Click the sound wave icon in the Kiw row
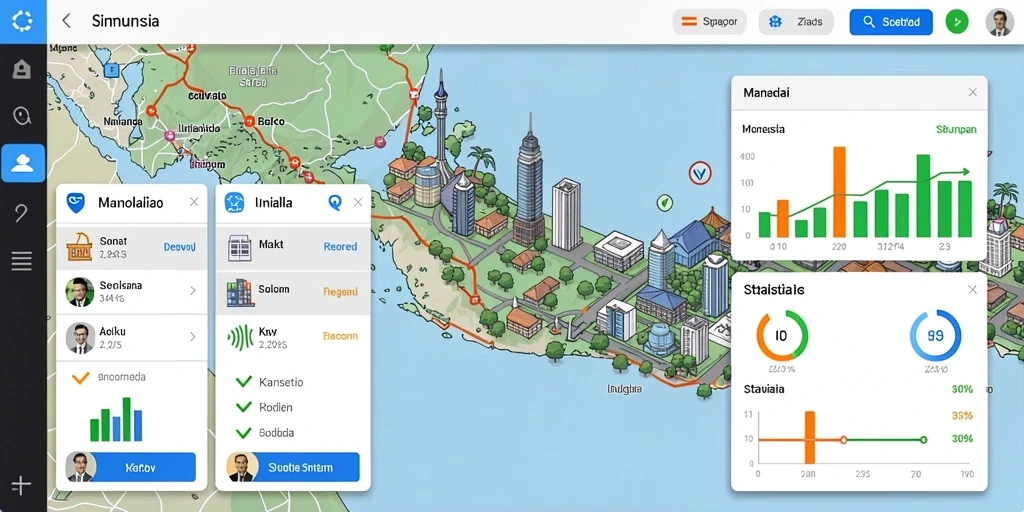Viewport: 1024px width, 512px height. tap(240, 337)
